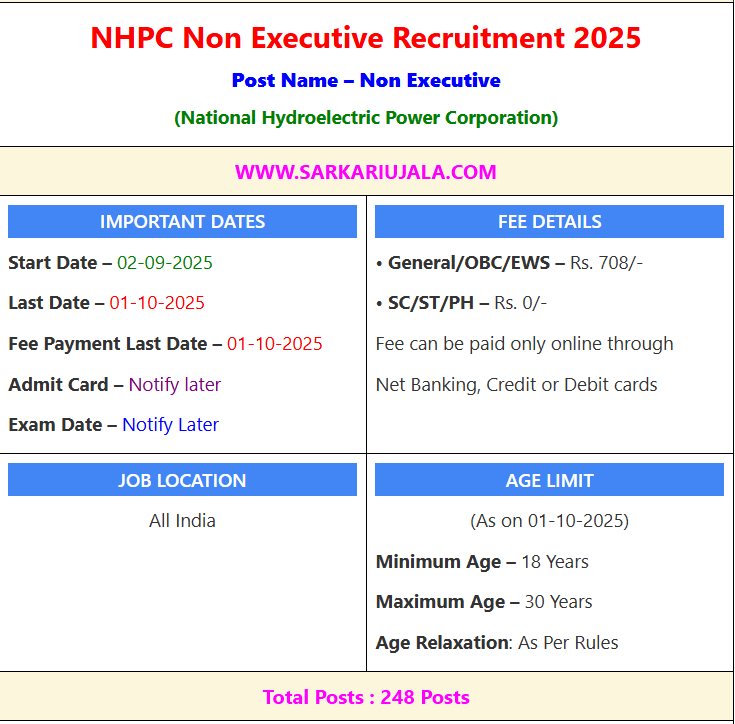Click the Fee Payment Last Date value
This screenshot has width=735, height=724.
pyautogui.click(x=275, y=344)
